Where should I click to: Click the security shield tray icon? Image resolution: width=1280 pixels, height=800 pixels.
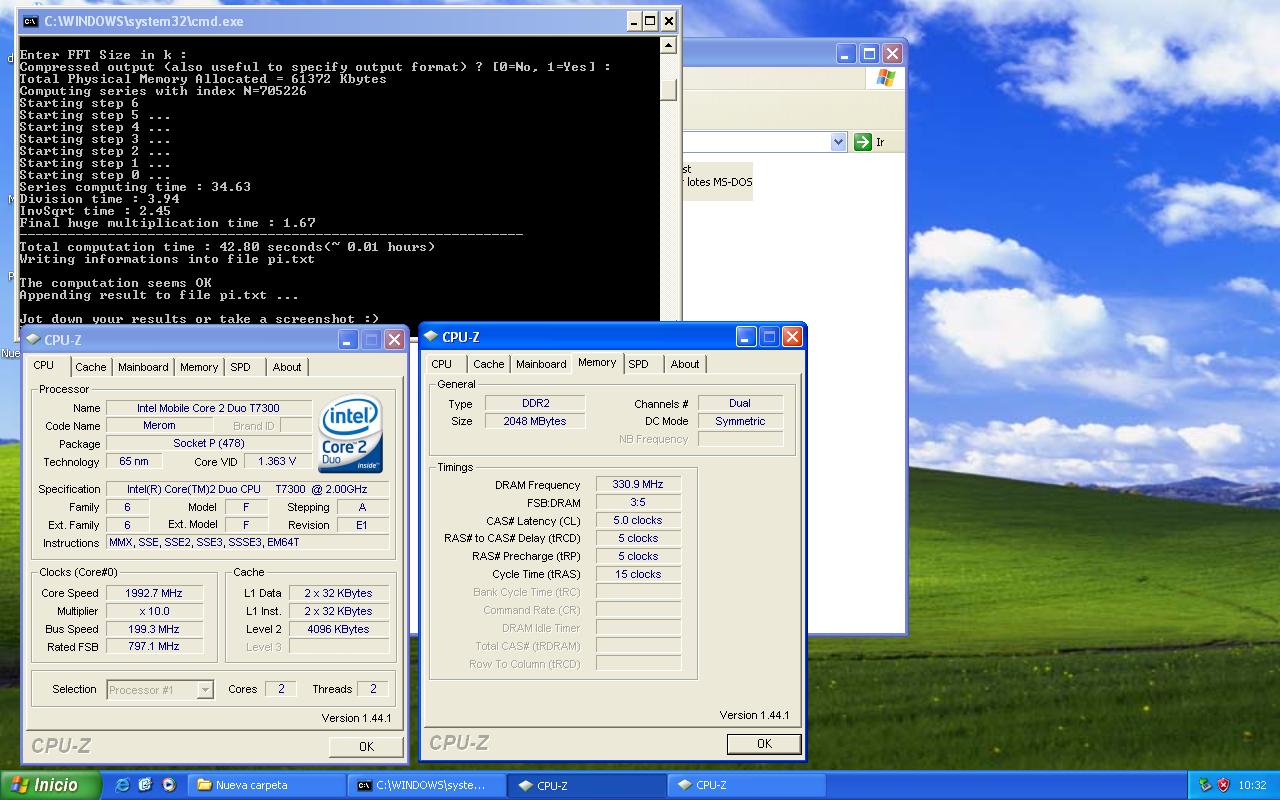point(1223,785)
